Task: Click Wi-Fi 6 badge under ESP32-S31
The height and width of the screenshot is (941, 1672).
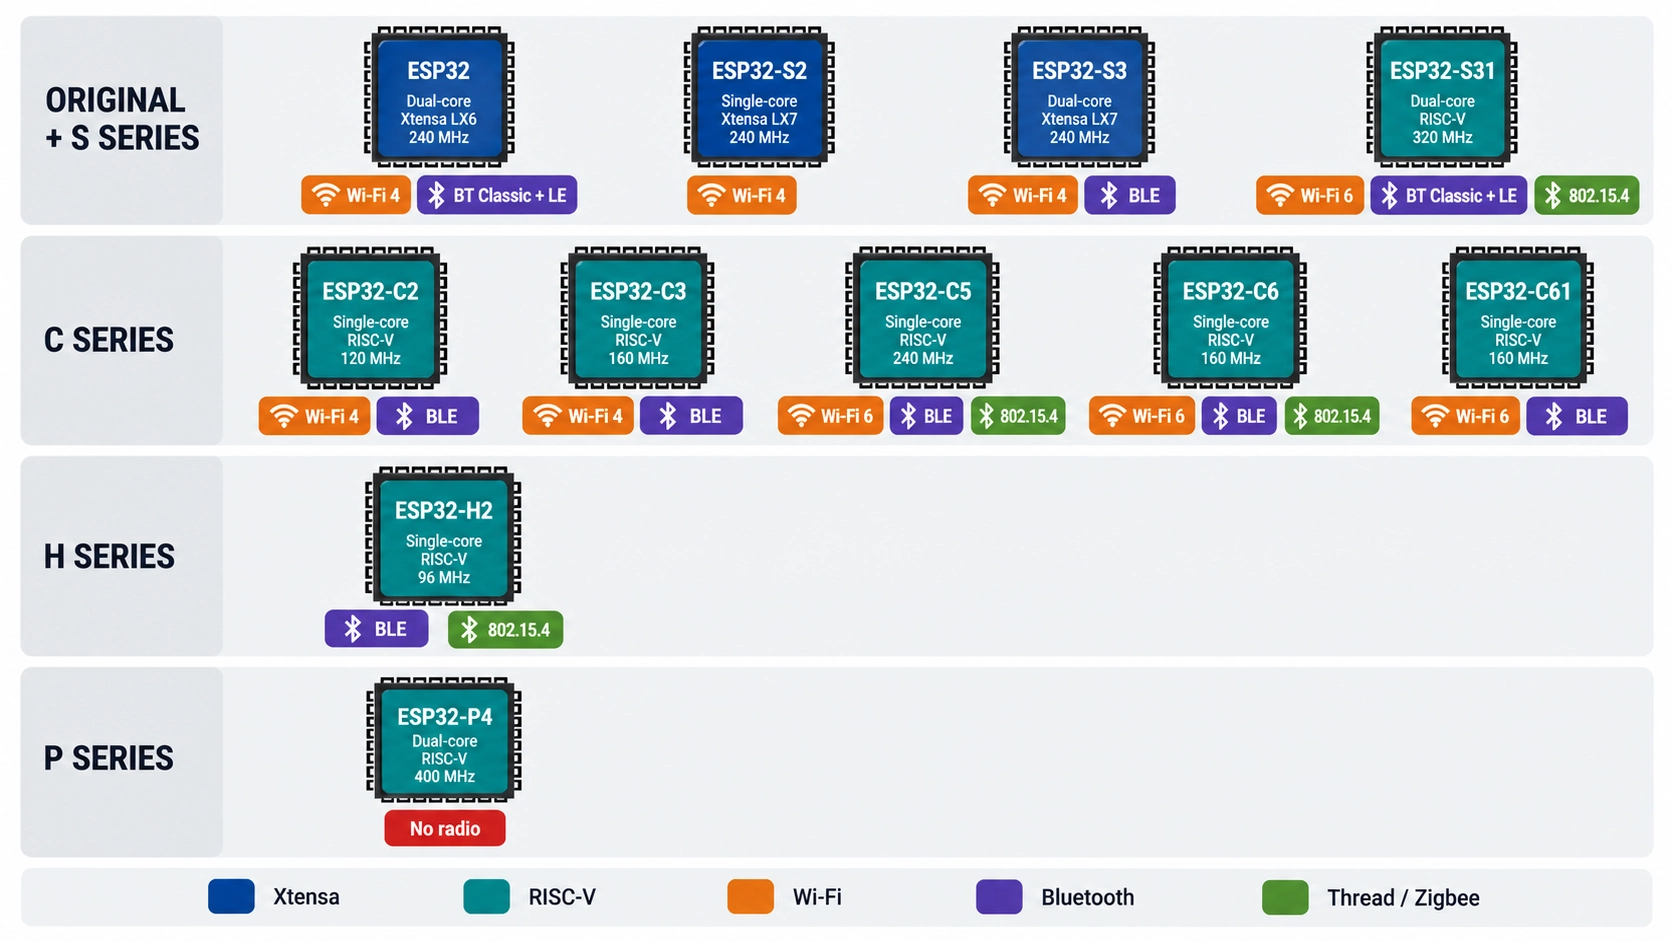Action: (1310, 195)
